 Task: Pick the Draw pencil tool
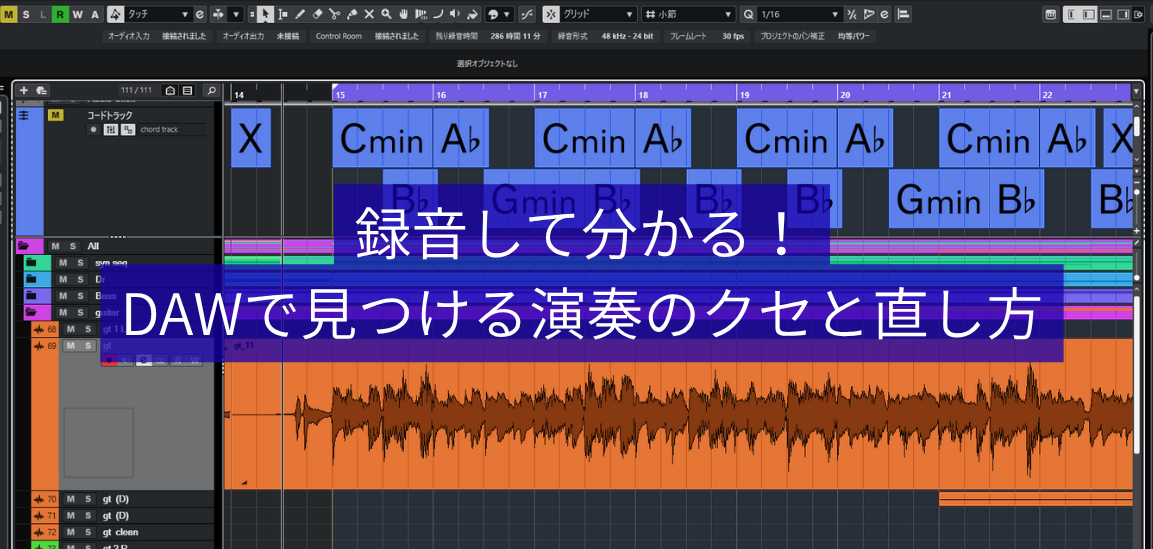(301, 15)
